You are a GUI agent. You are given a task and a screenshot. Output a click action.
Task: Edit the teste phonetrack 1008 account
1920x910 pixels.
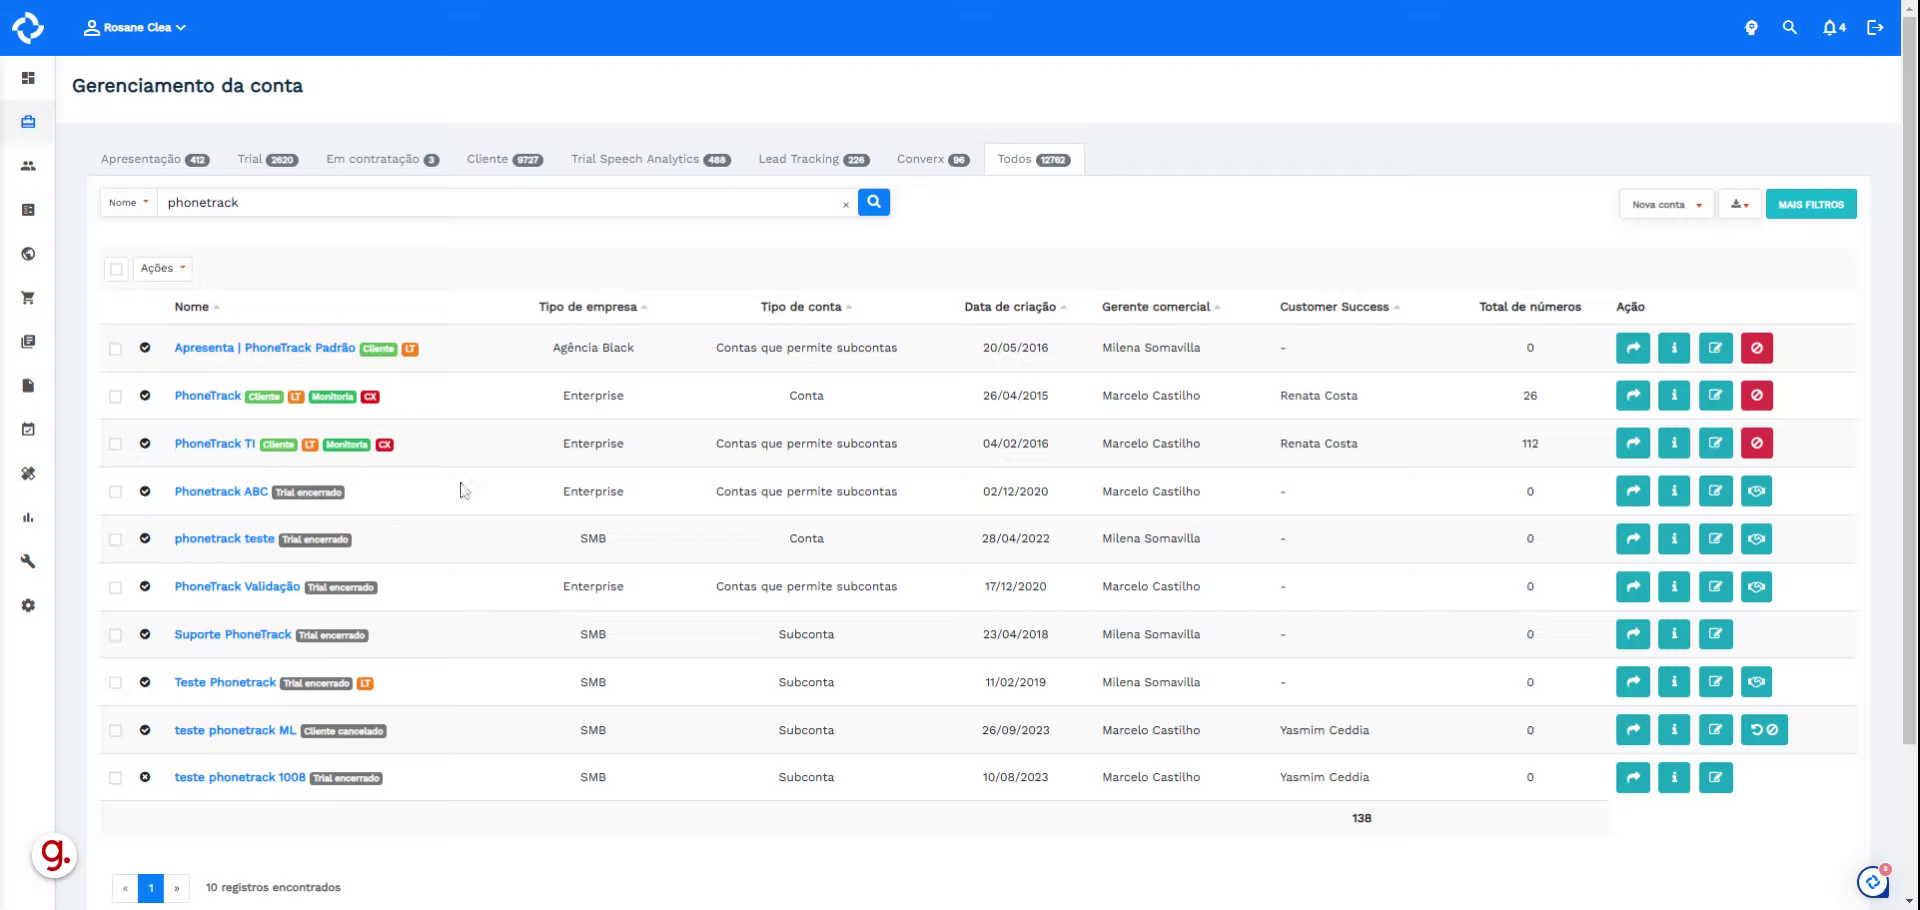(x=1715, y=777)
